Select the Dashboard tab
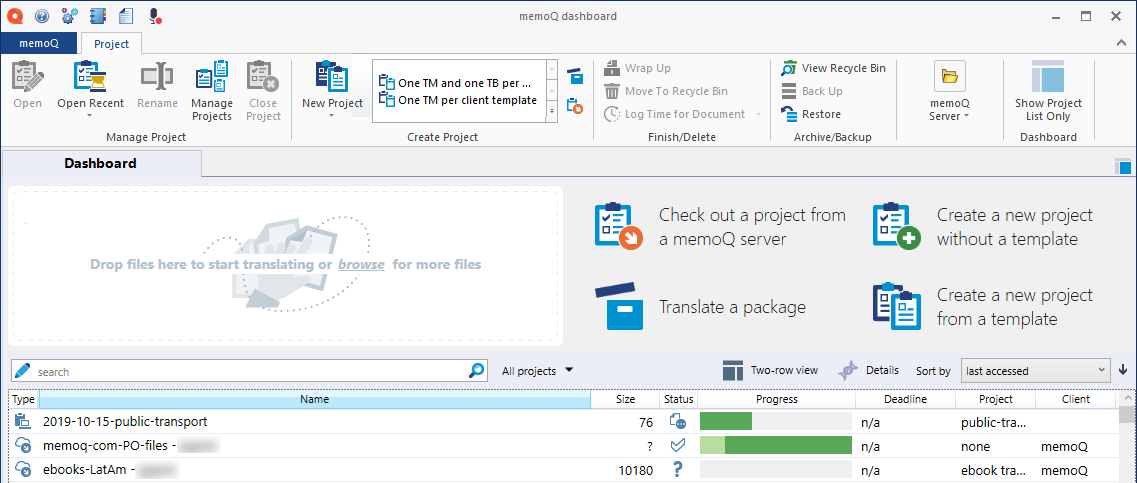Image resolution: width=1137 pixels, height=483 pixels. (101, 163)
